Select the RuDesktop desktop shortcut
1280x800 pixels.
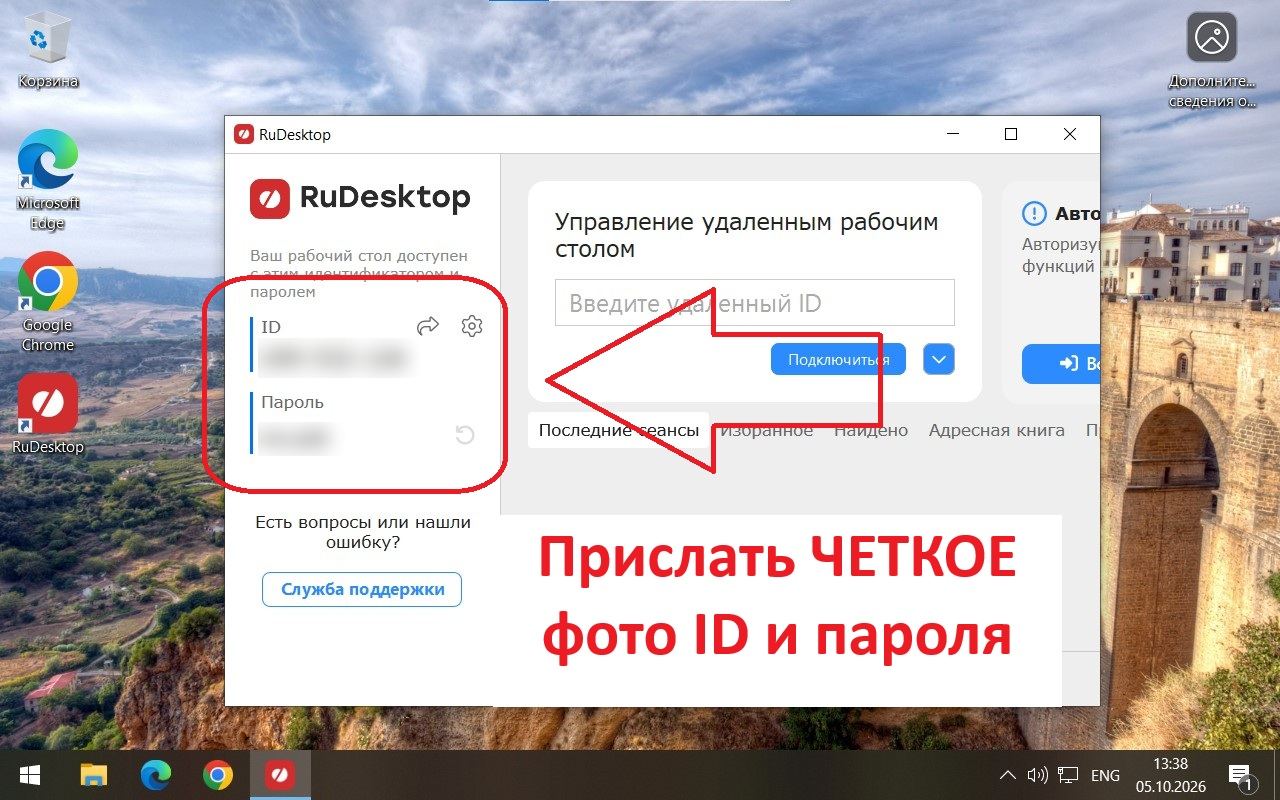tap(48, 414)
